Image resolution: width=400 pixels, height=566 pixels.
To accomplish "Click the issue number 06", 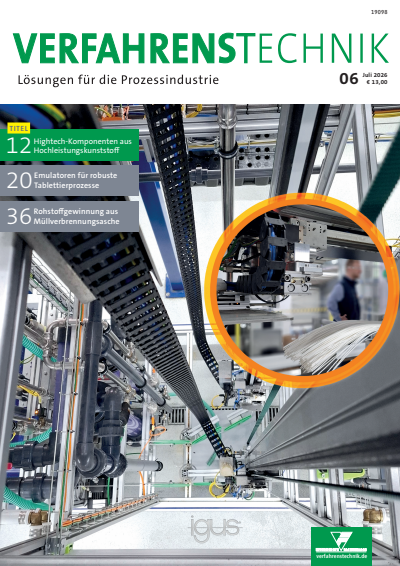I will click(x=348, y=79).
